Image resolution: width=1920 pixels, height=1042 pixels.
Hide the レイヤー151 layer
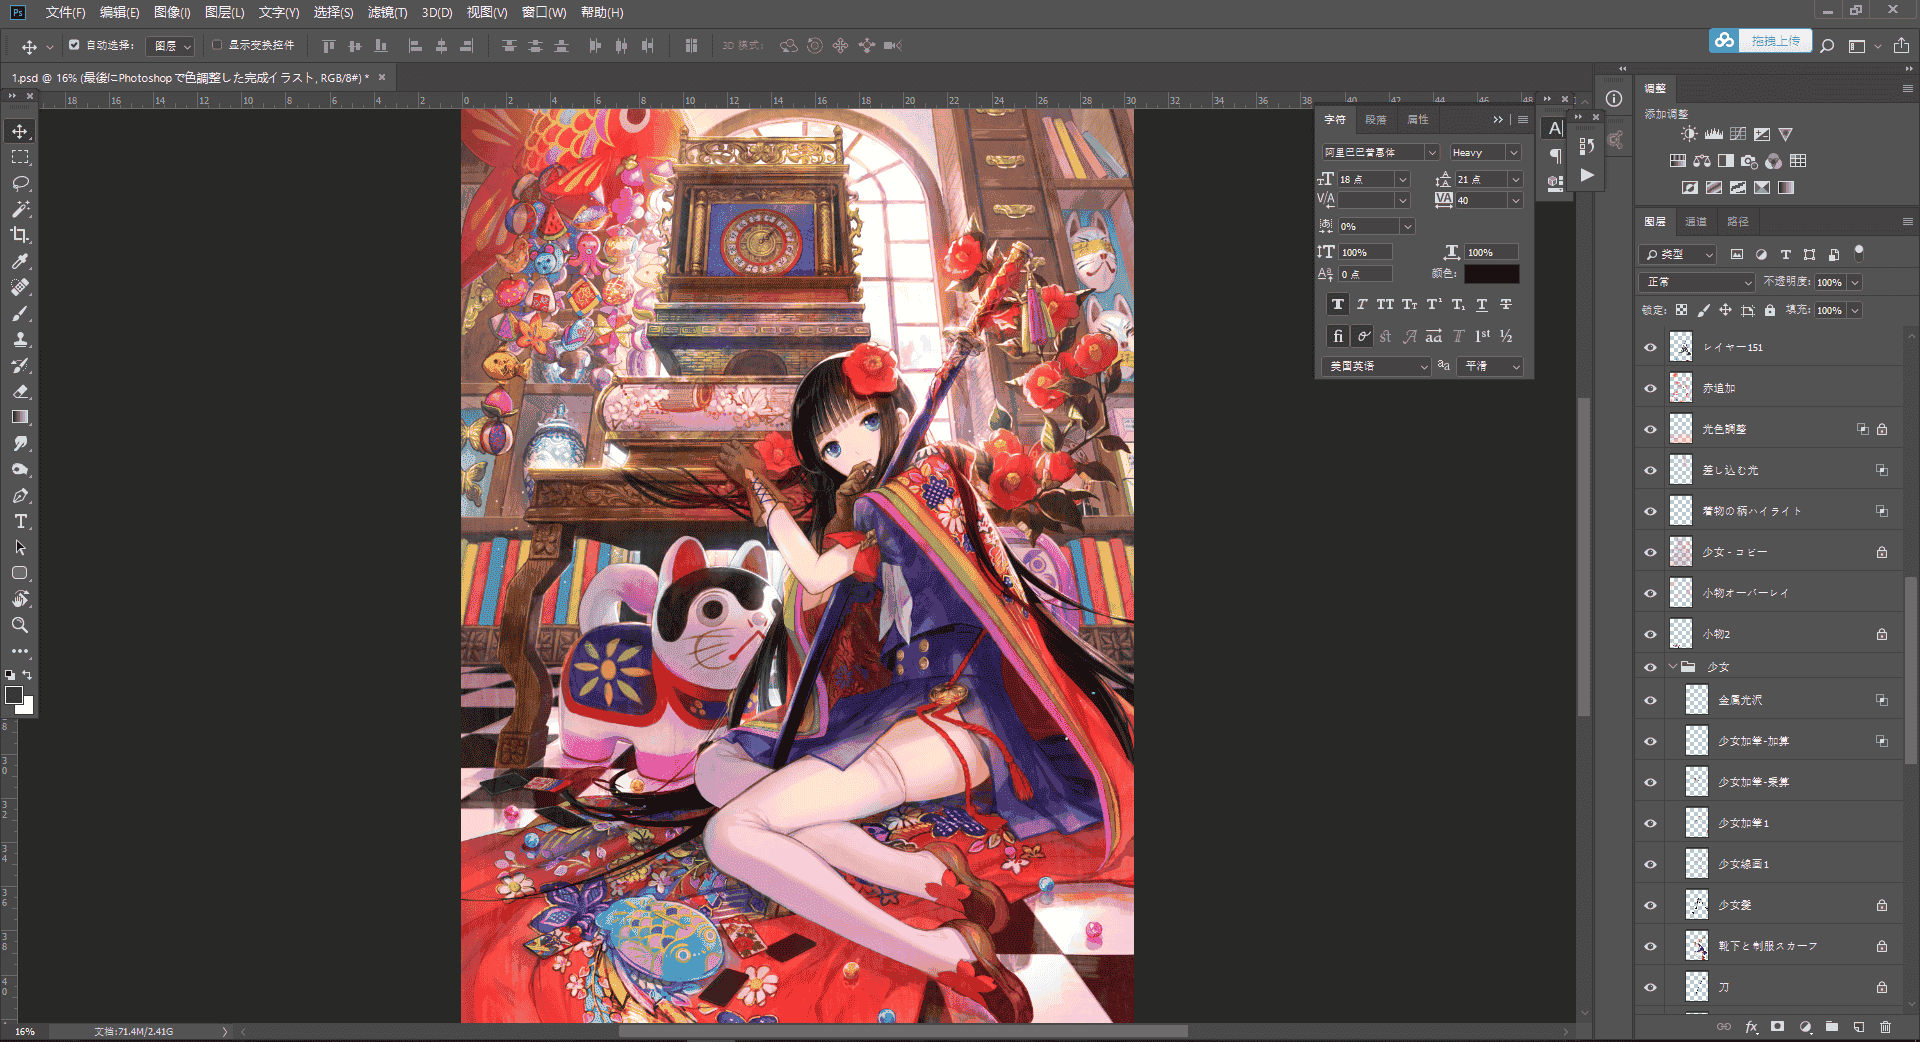coord(1650,347)
